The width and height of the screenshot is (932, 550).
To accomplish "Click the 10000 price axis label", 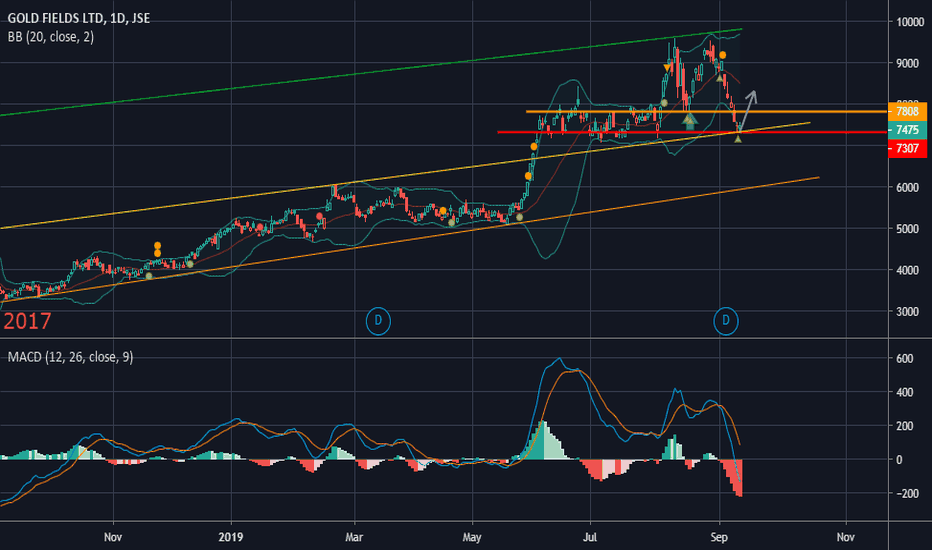I will pos(910,22).
